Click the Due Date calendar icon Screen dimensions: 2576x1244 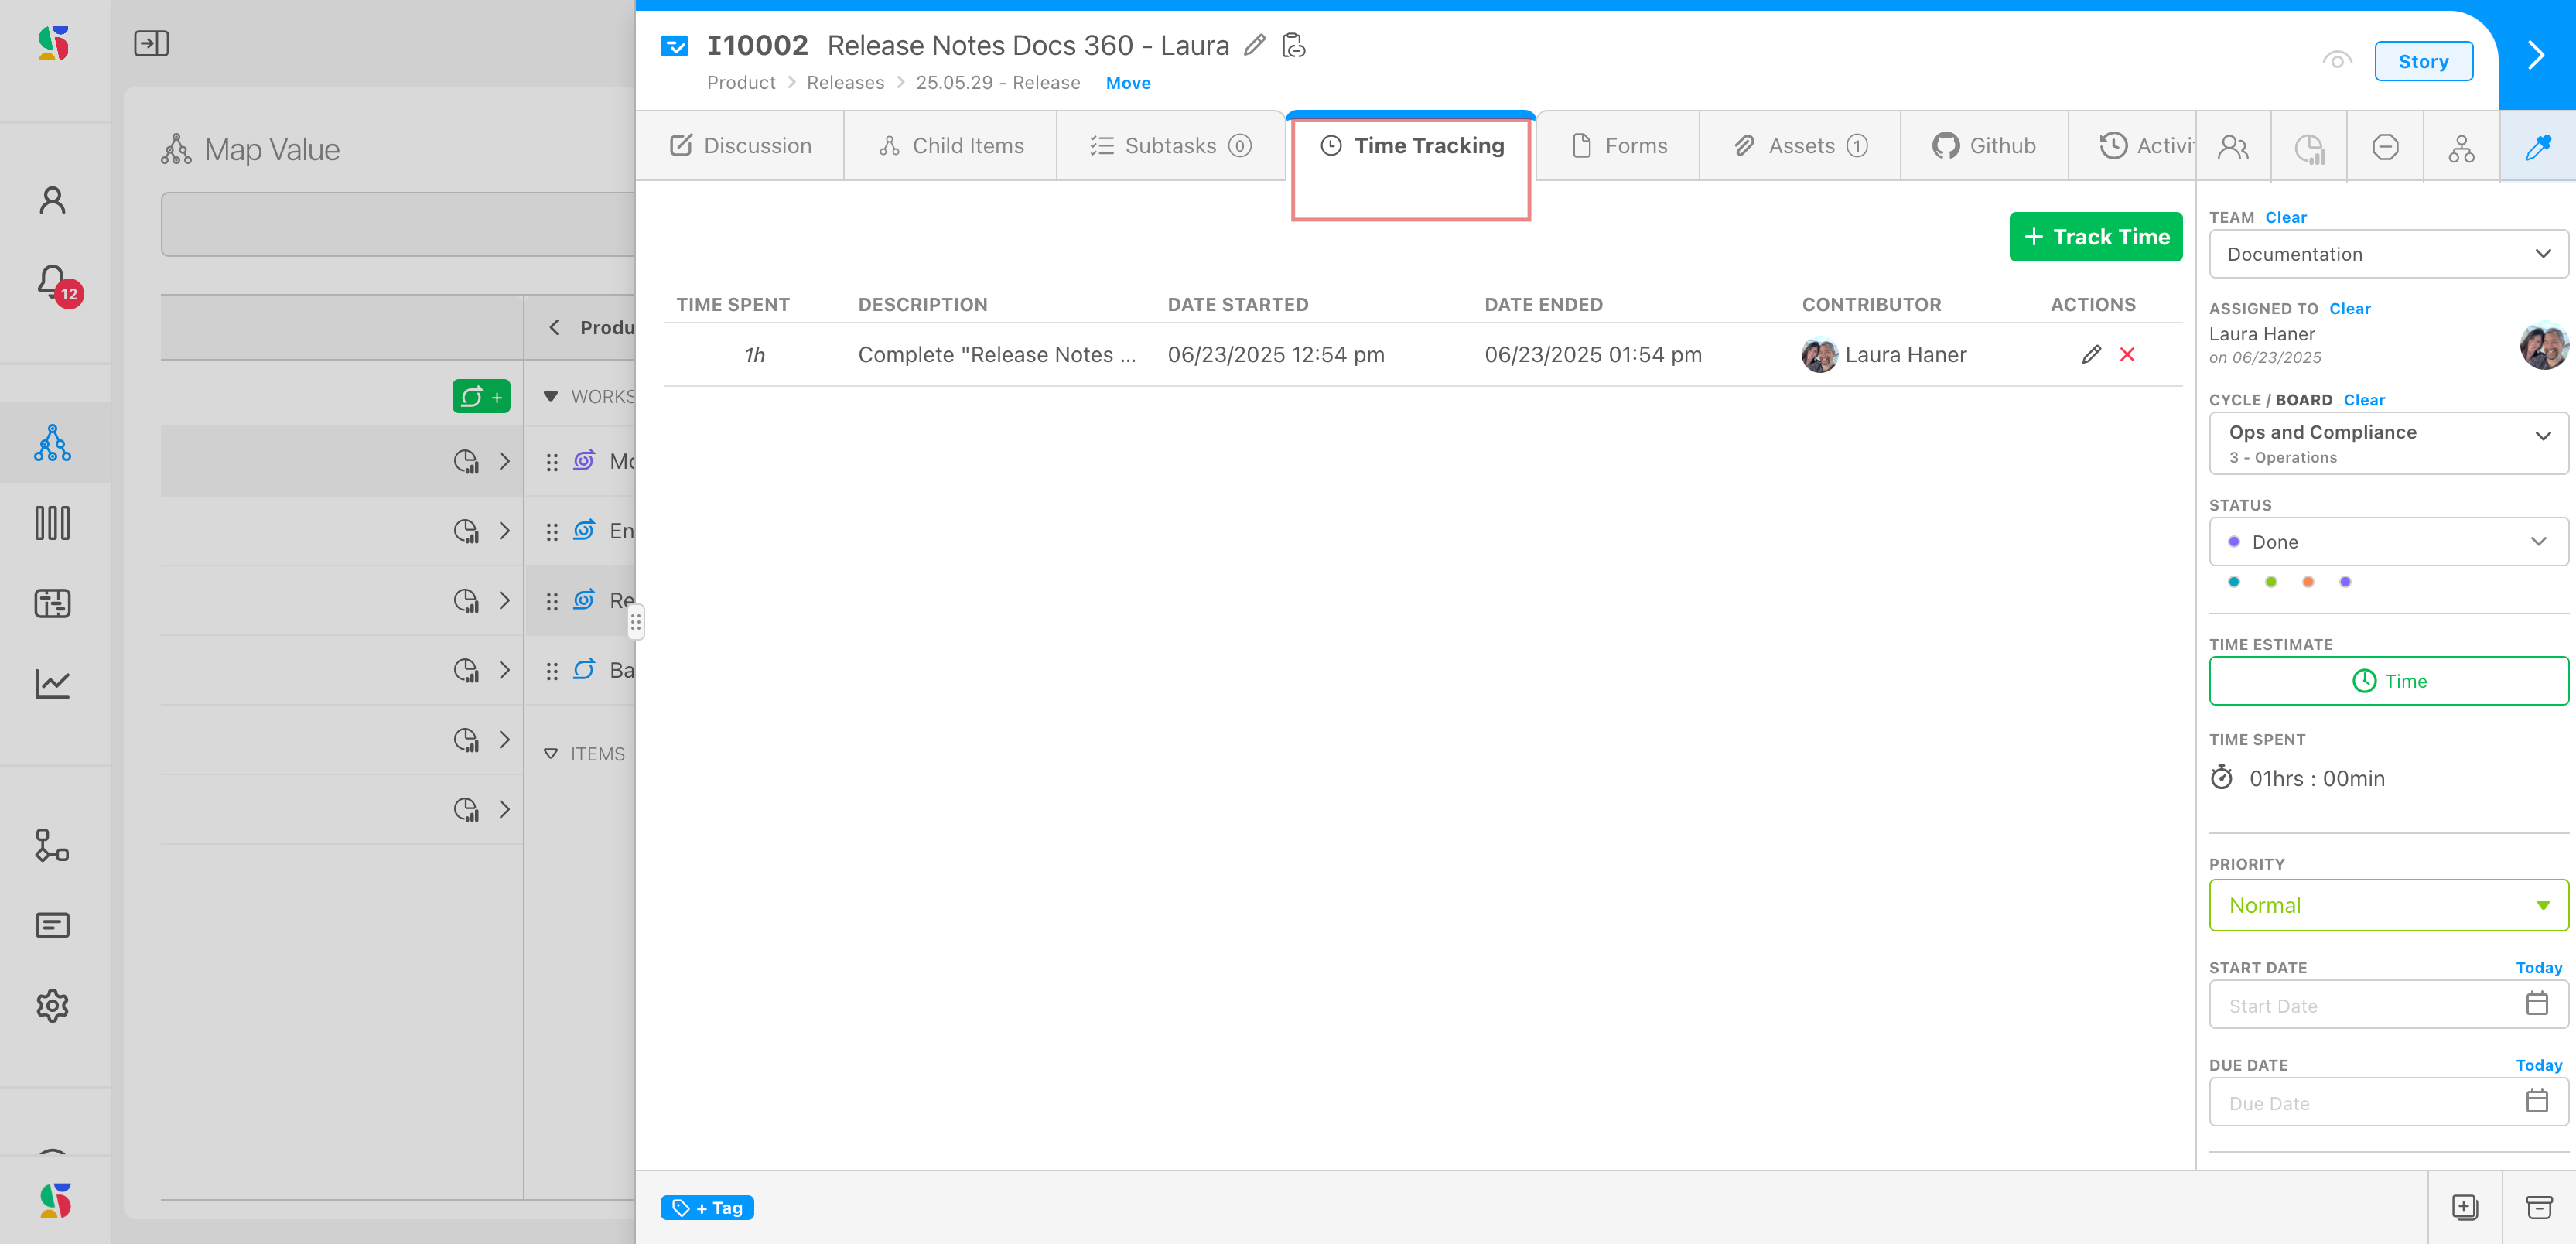click(x=2536, y=1101)
